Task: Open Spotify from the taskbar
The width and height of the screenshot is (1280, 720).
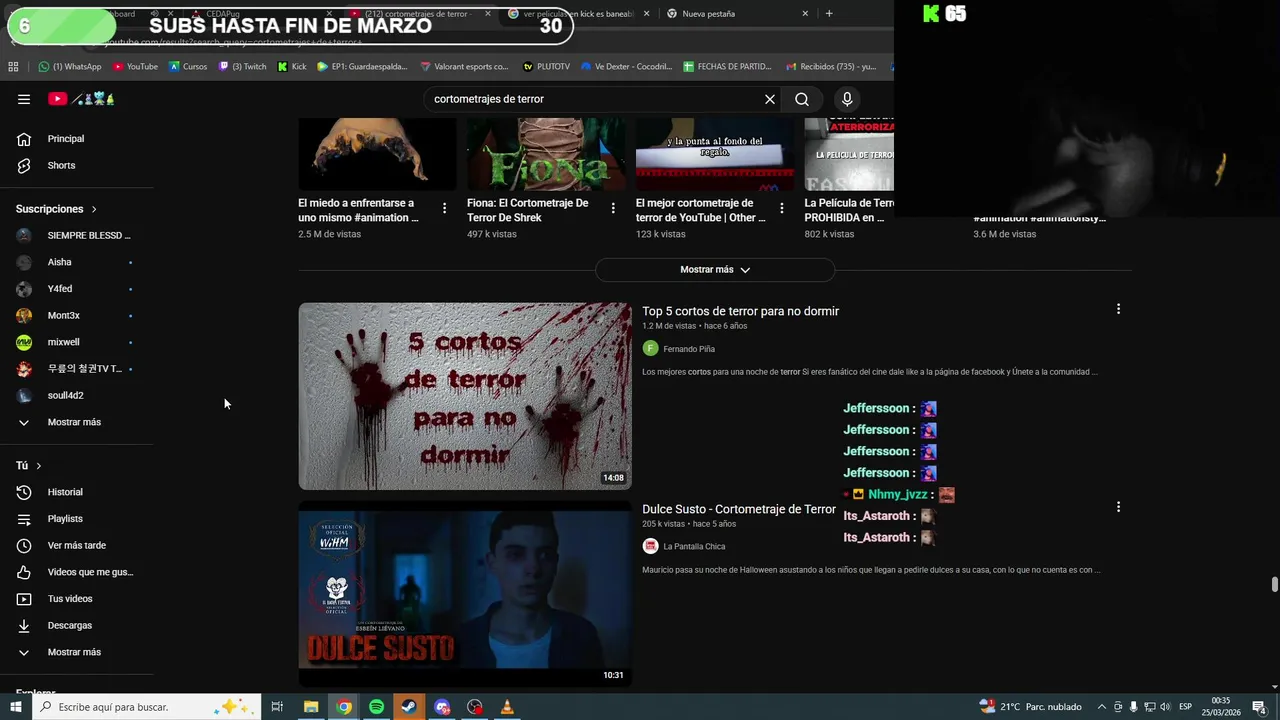Action: [x=376, y=707]
